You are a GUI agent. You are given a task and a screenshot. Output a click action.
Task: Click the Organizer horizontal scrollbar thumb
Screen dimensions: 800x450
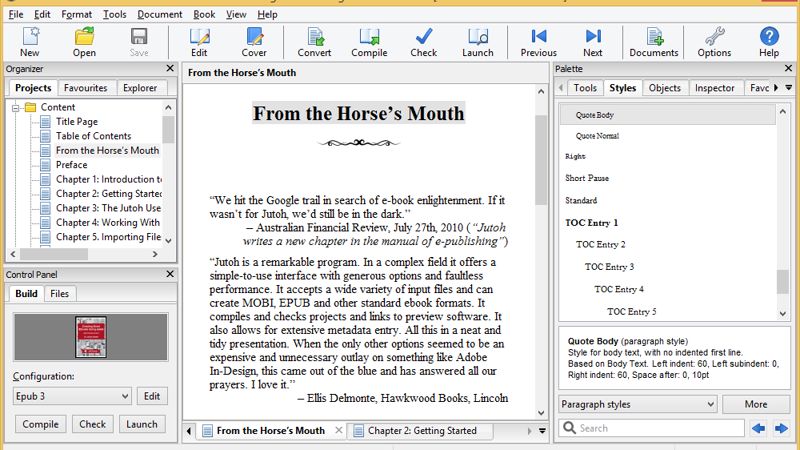(x=54, y=254)
